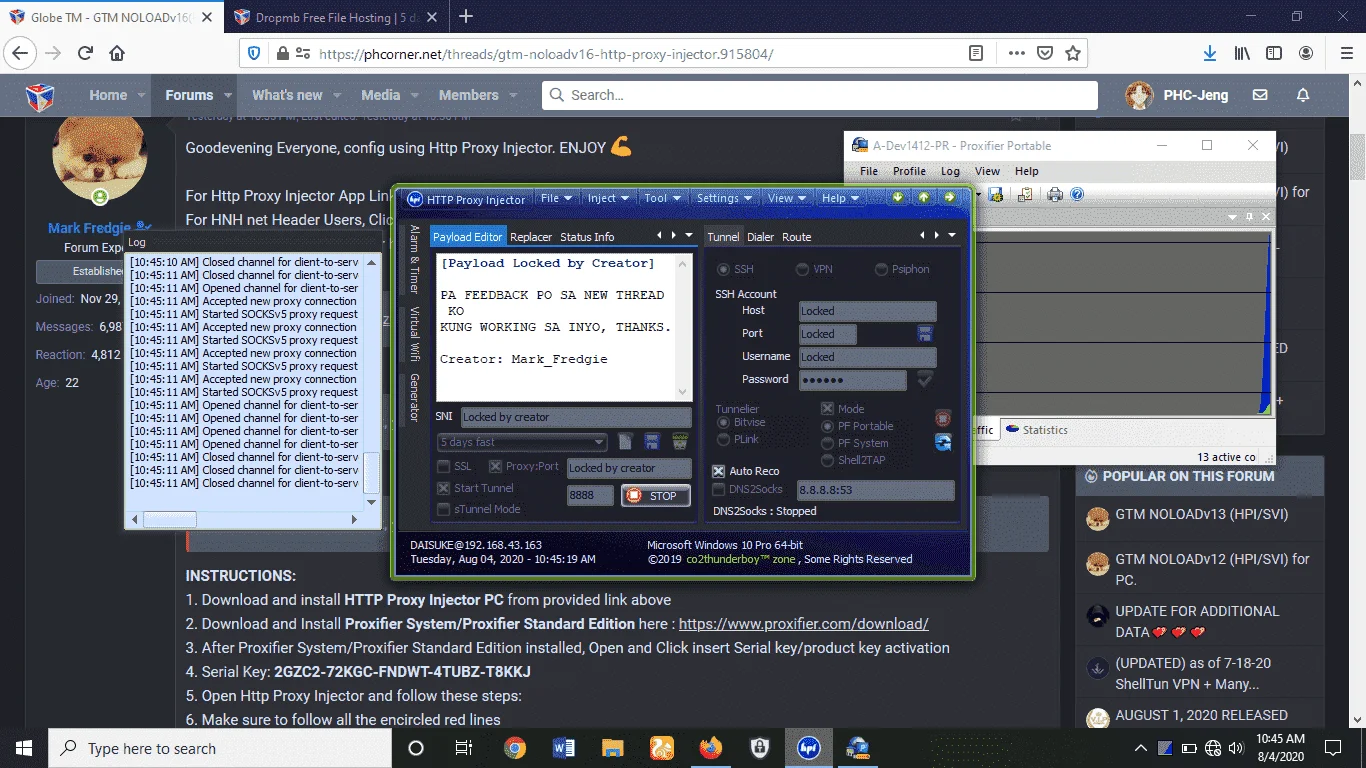Pin the Proxifier traffic panel
Image resolution: width=1366 pixels, height=768 pixels.
click(x=1250, y=216)
